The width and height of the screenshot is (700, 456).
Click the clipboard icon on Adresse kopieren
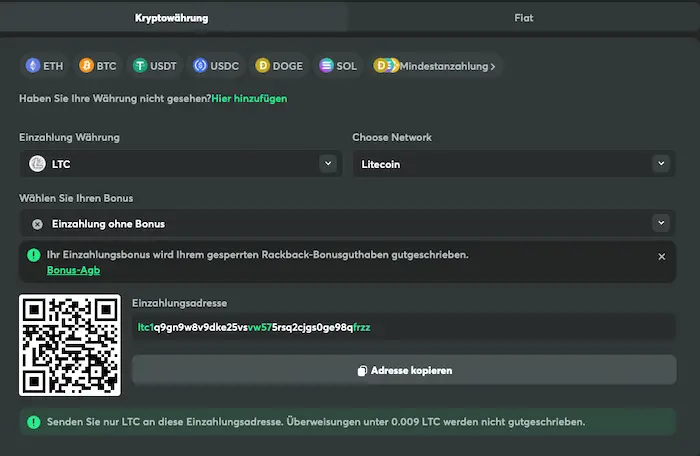click(x=362, y=371)
